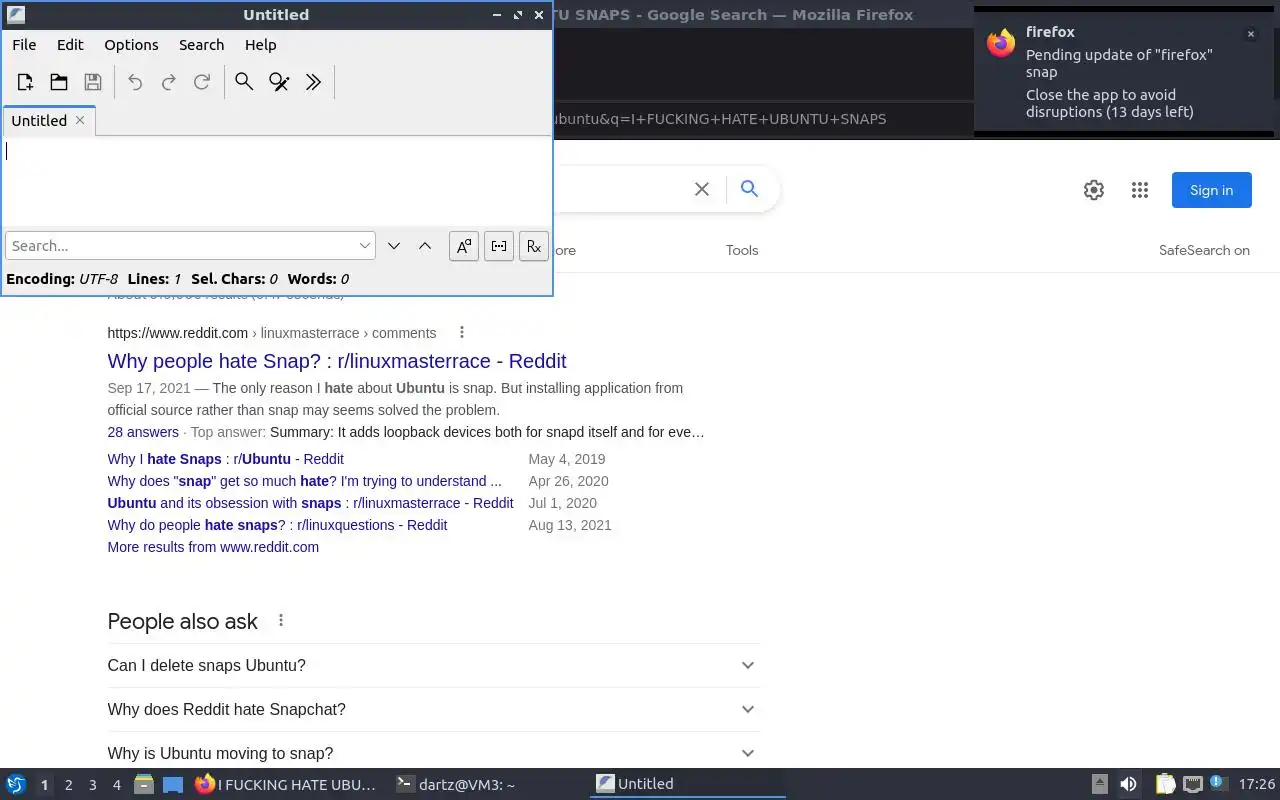Close the Untitled document tab
1280x800 pixels.
tap(80, 120)
